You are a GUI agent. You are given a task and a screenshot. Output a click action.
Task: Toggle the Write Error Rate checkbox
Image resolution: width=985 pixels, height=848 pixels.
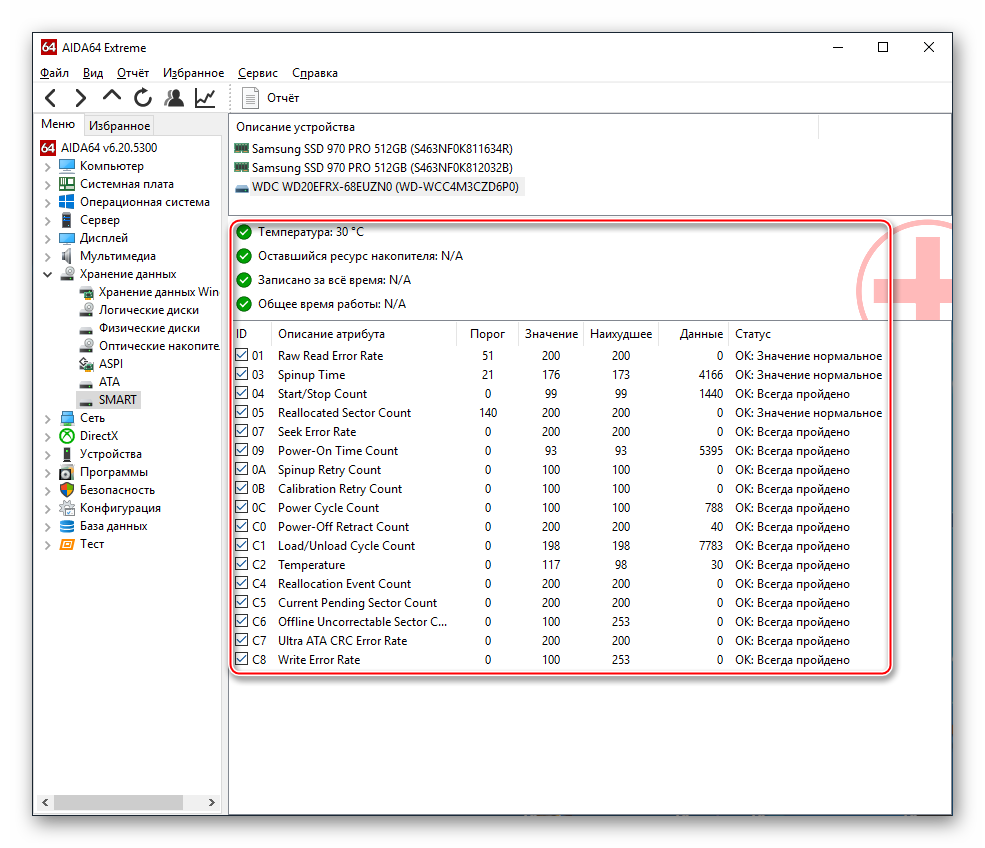point(242,660)
